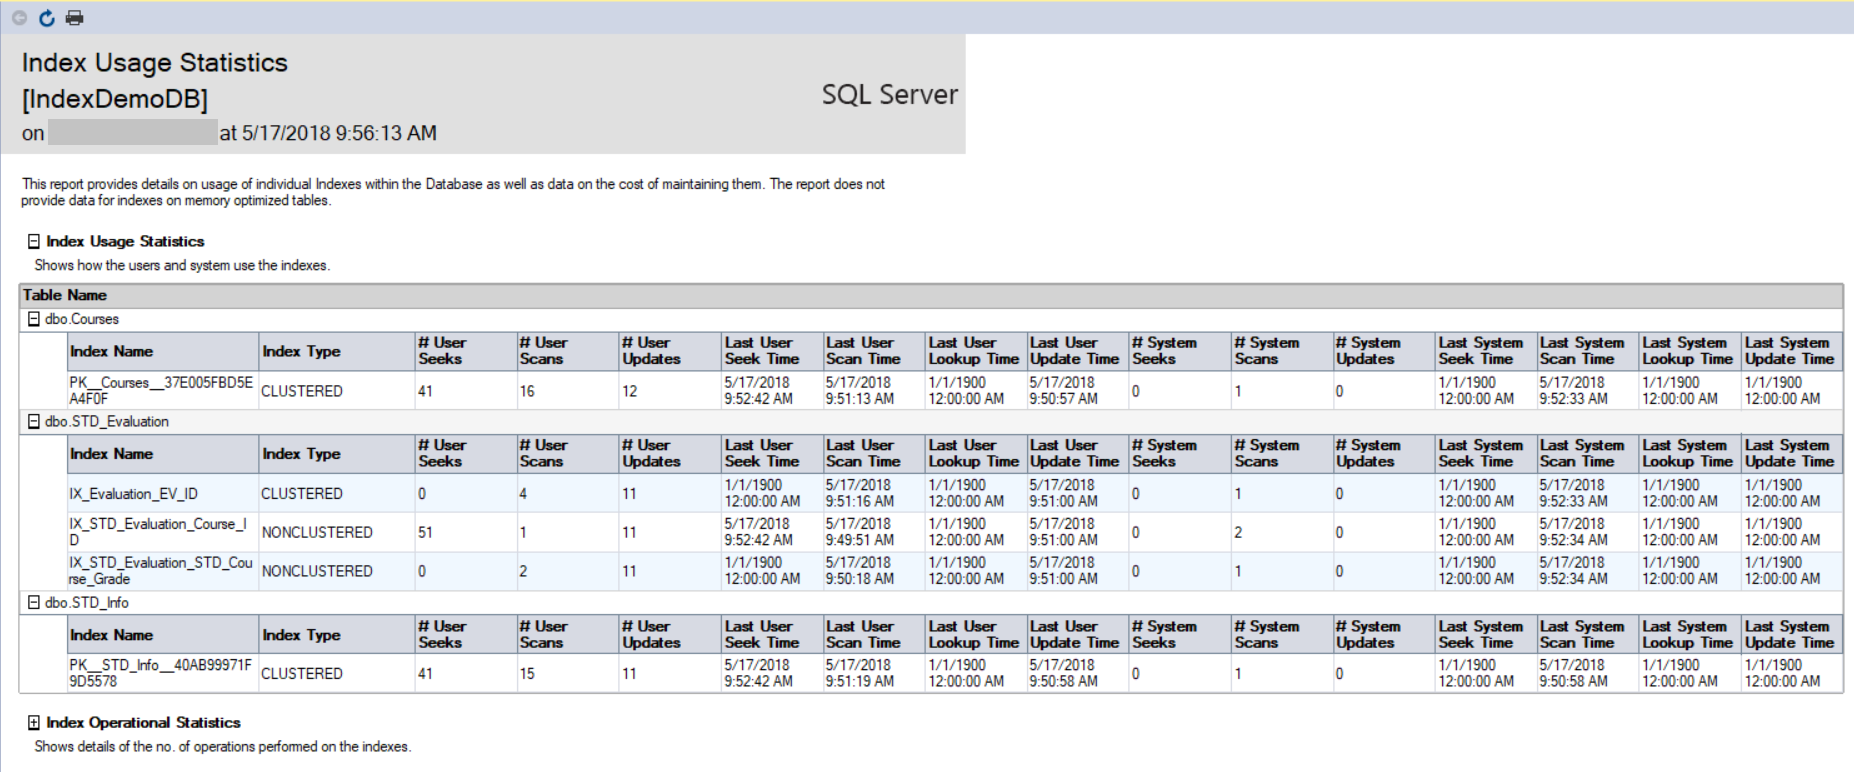Collapse the dbo.Courses table group
The height and width of the screenshot is (772, 1854).
pos(34,319)
